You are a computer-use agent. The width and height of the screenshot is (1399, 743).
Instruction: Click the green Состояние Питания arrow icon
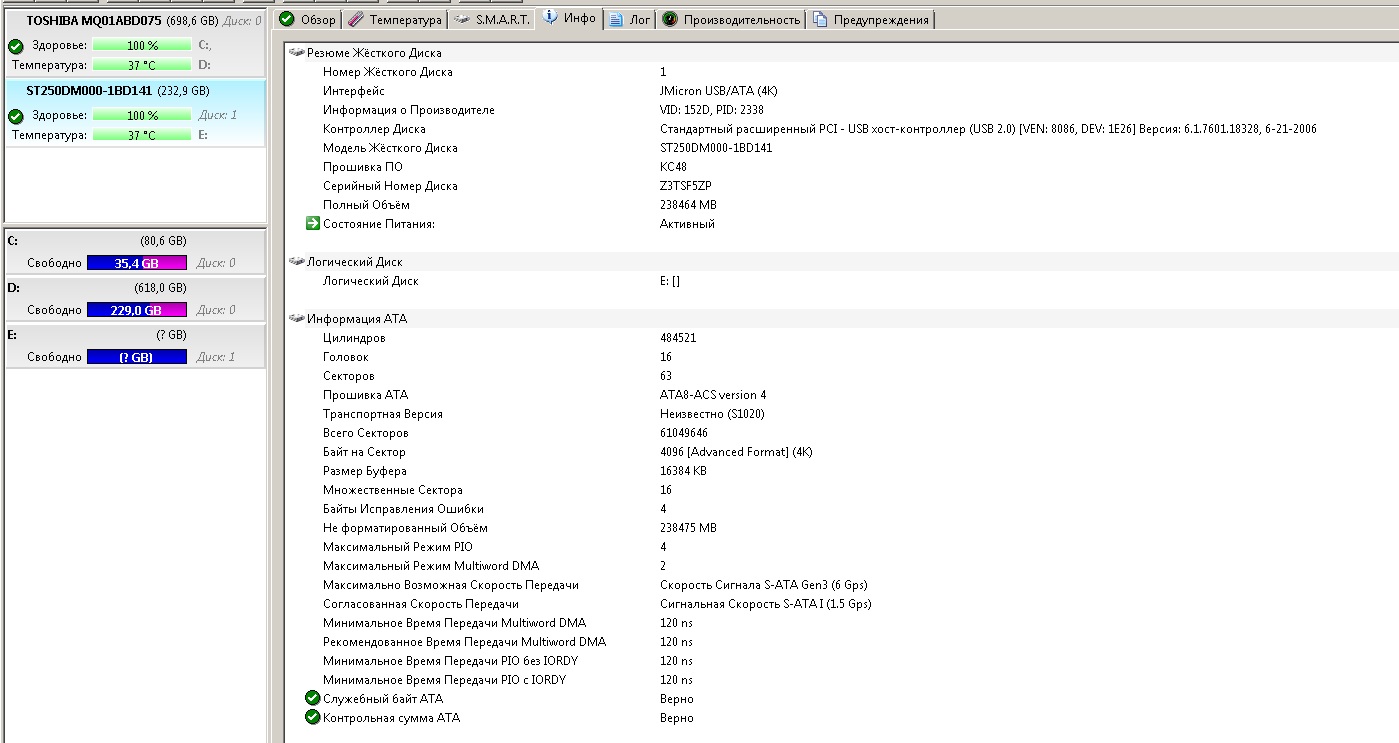(312, 224)
